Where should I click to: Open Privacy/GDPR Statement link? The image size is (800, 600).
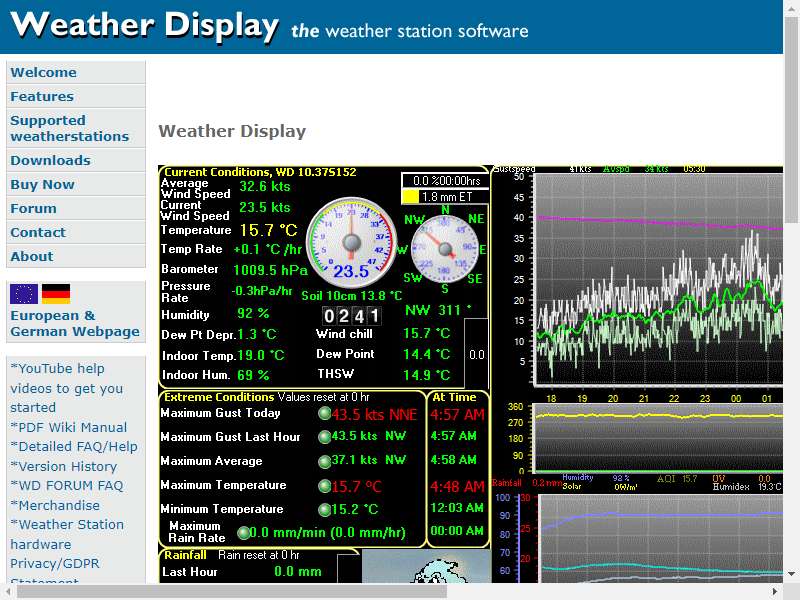click(55, 571)
